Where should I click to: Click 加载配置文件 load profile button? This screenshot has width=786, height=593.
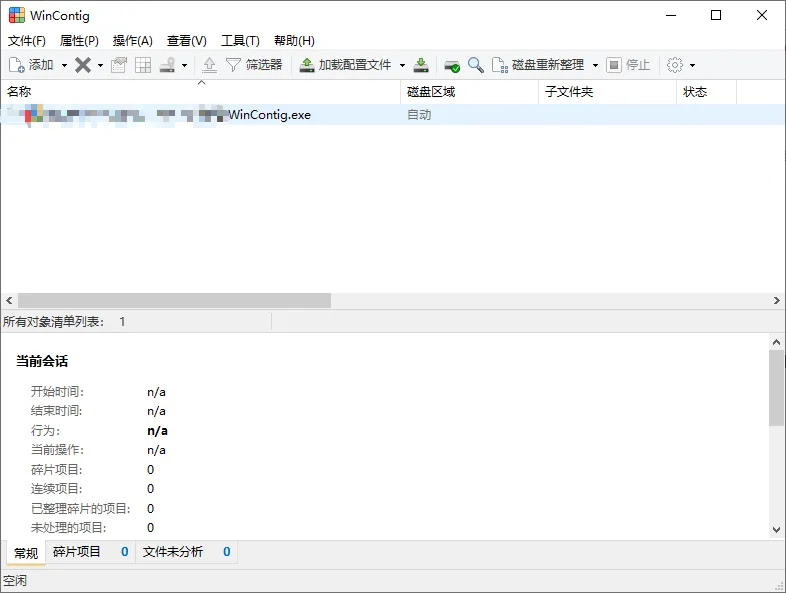[347, 65]
